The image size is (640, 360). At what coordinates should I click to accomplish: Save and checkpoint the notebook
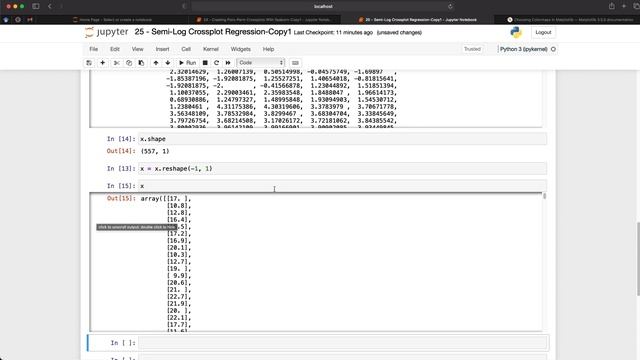click(x=89, y=63)
